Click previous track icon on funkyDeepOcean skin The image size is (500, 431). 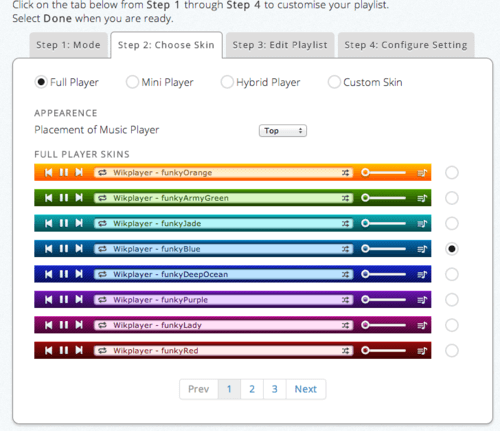(x=49, y=274)
